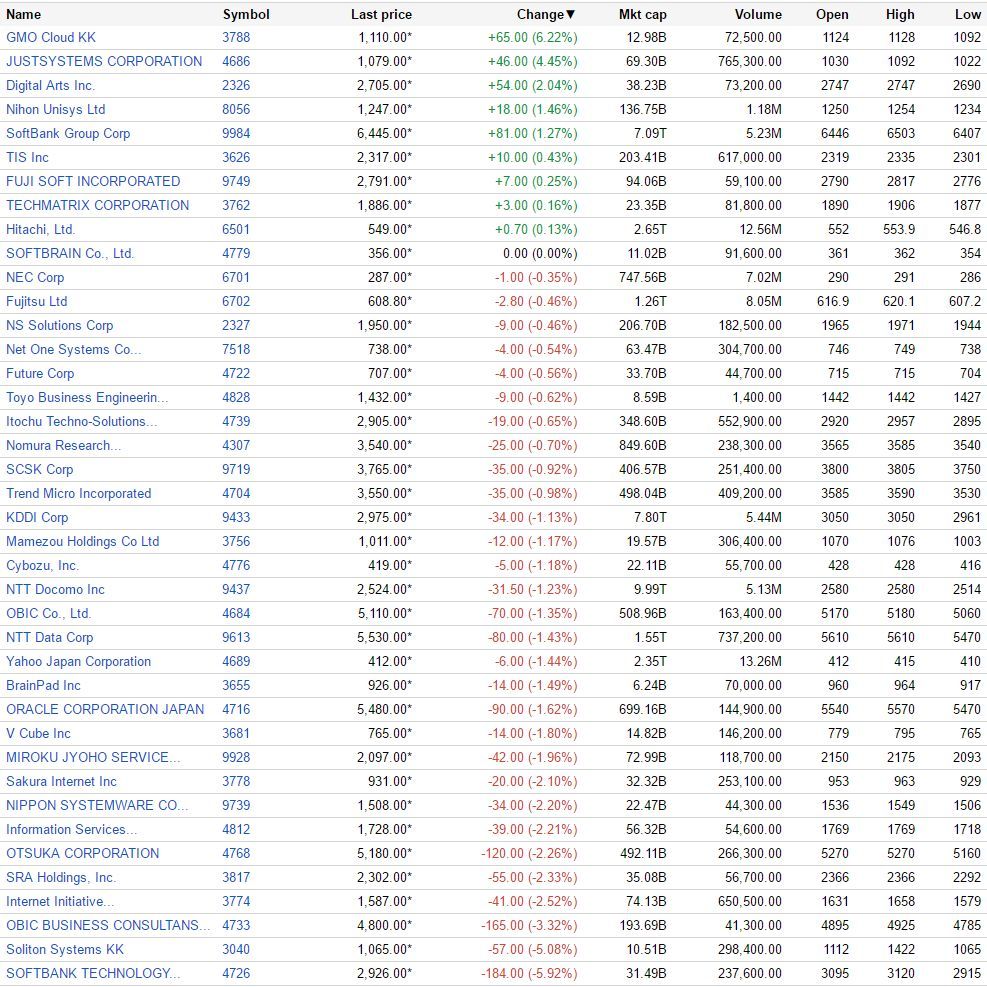Screen dimensions: 987x987
Task: Open FUJI SOFT INCORPORATED link
Action: pyautogui.click(x=93, y=181)
